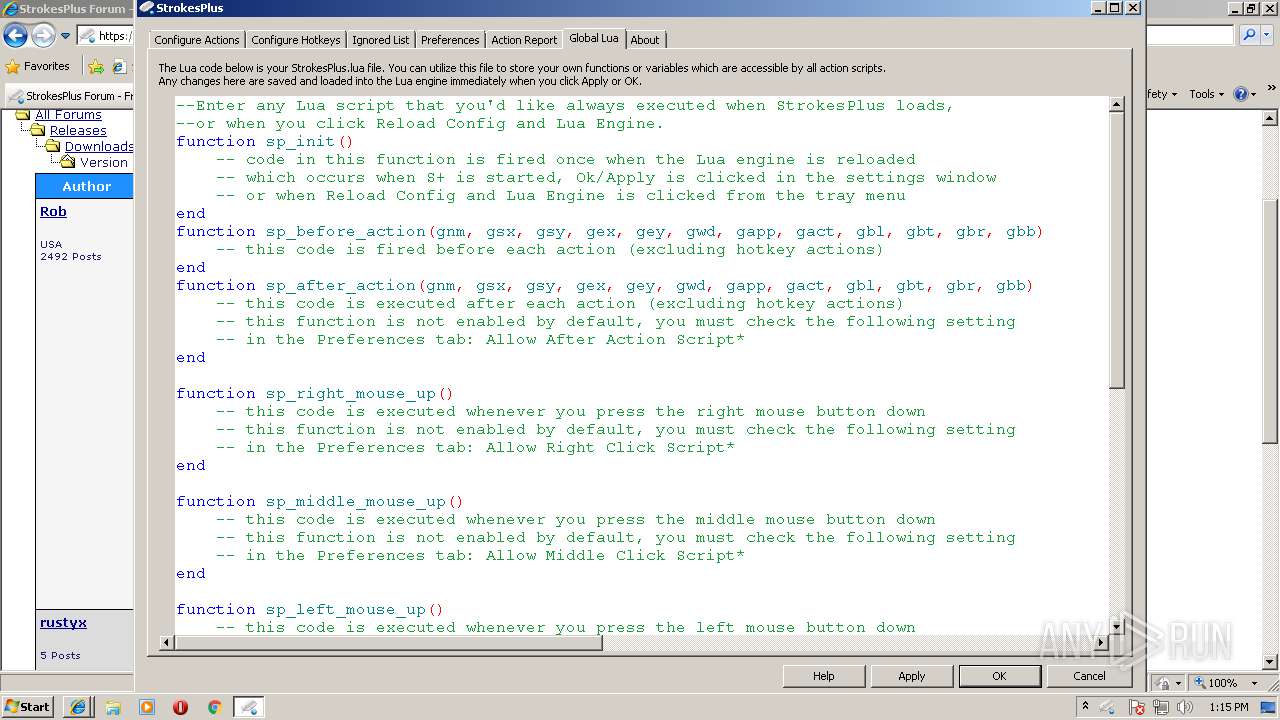Click the Version topic folder icon
Image resolution: width=1280 pixels, height=720 pixels.
pyautogui.click(x=68, y=162)
